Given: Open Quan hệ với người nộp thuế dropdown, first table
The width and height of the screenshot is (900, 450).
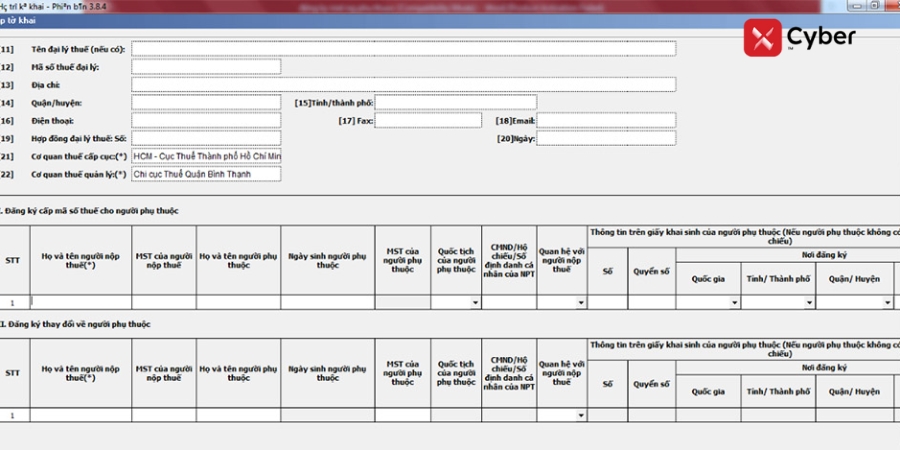Looking at the screenshot, I should 581,302.
